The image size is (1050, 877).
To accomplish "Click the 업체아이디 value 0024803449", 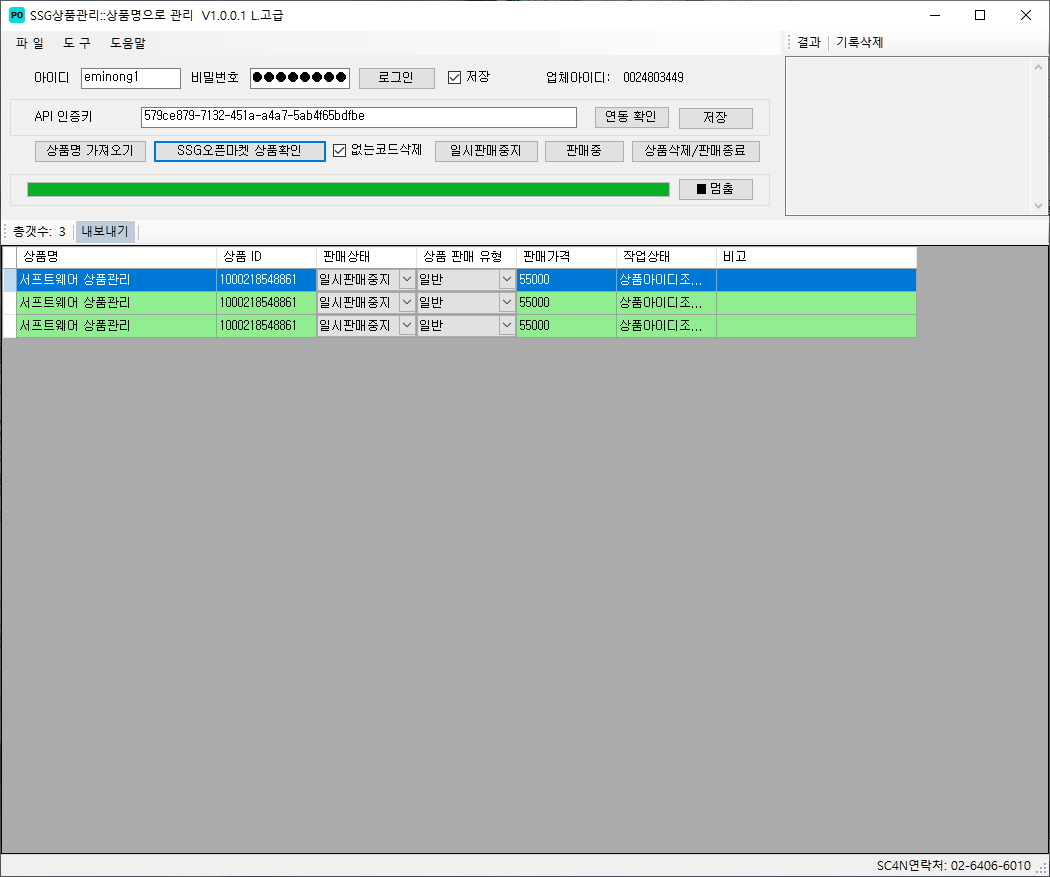I will coord(654,78).
